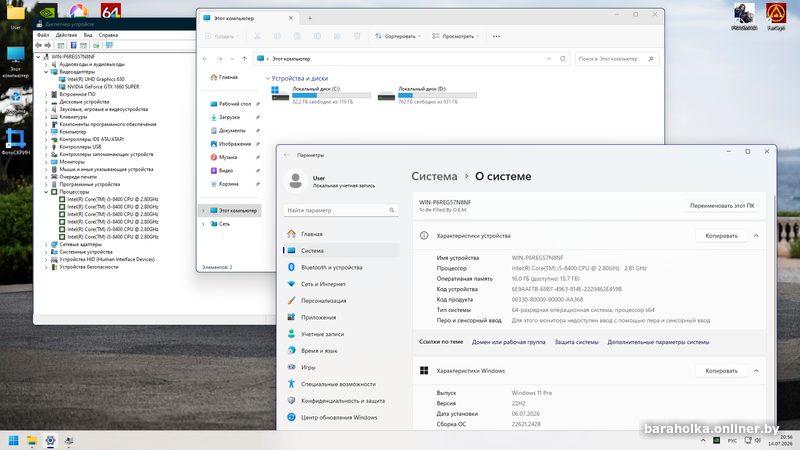Open Документы in Explorer sidebar
Image resolution: width=800 pixels, height=450 pixels.
(232, 131)
